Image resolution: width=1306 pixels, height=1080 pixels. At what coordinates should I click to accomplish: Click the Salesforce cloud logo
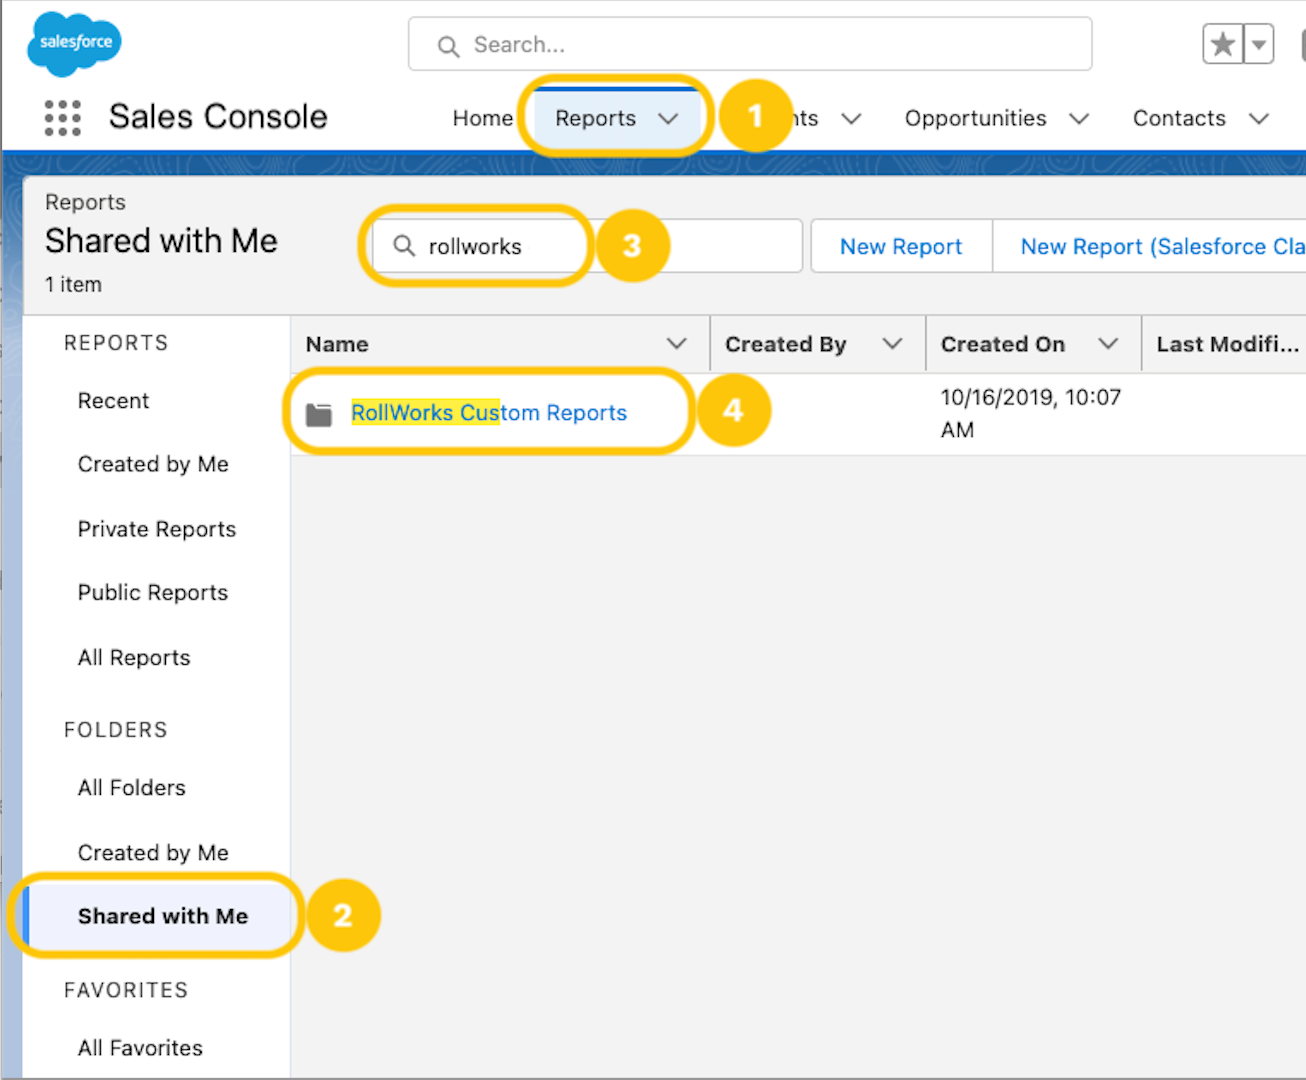coord(74,44)
